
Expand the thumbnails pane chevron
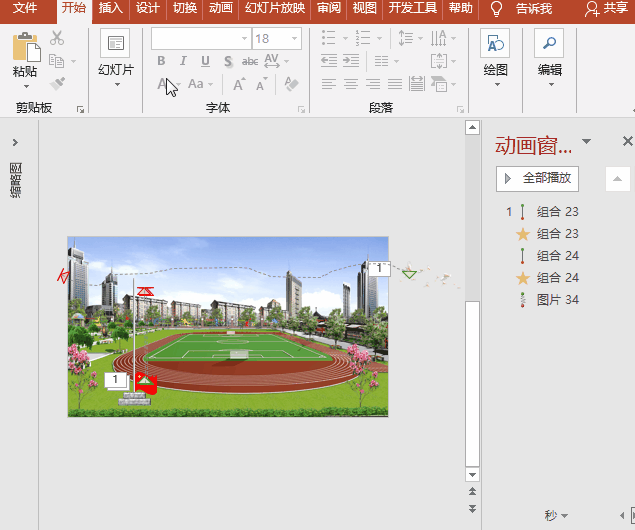(x=15, y=143)
